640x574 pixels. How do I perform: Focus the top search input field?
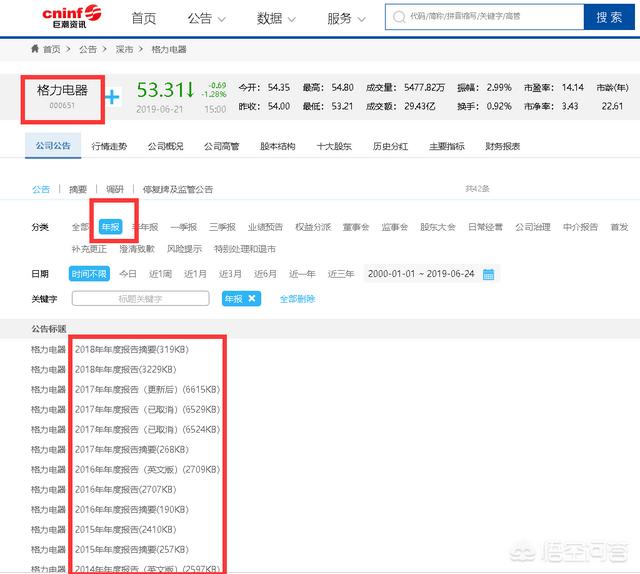[484, 17]
